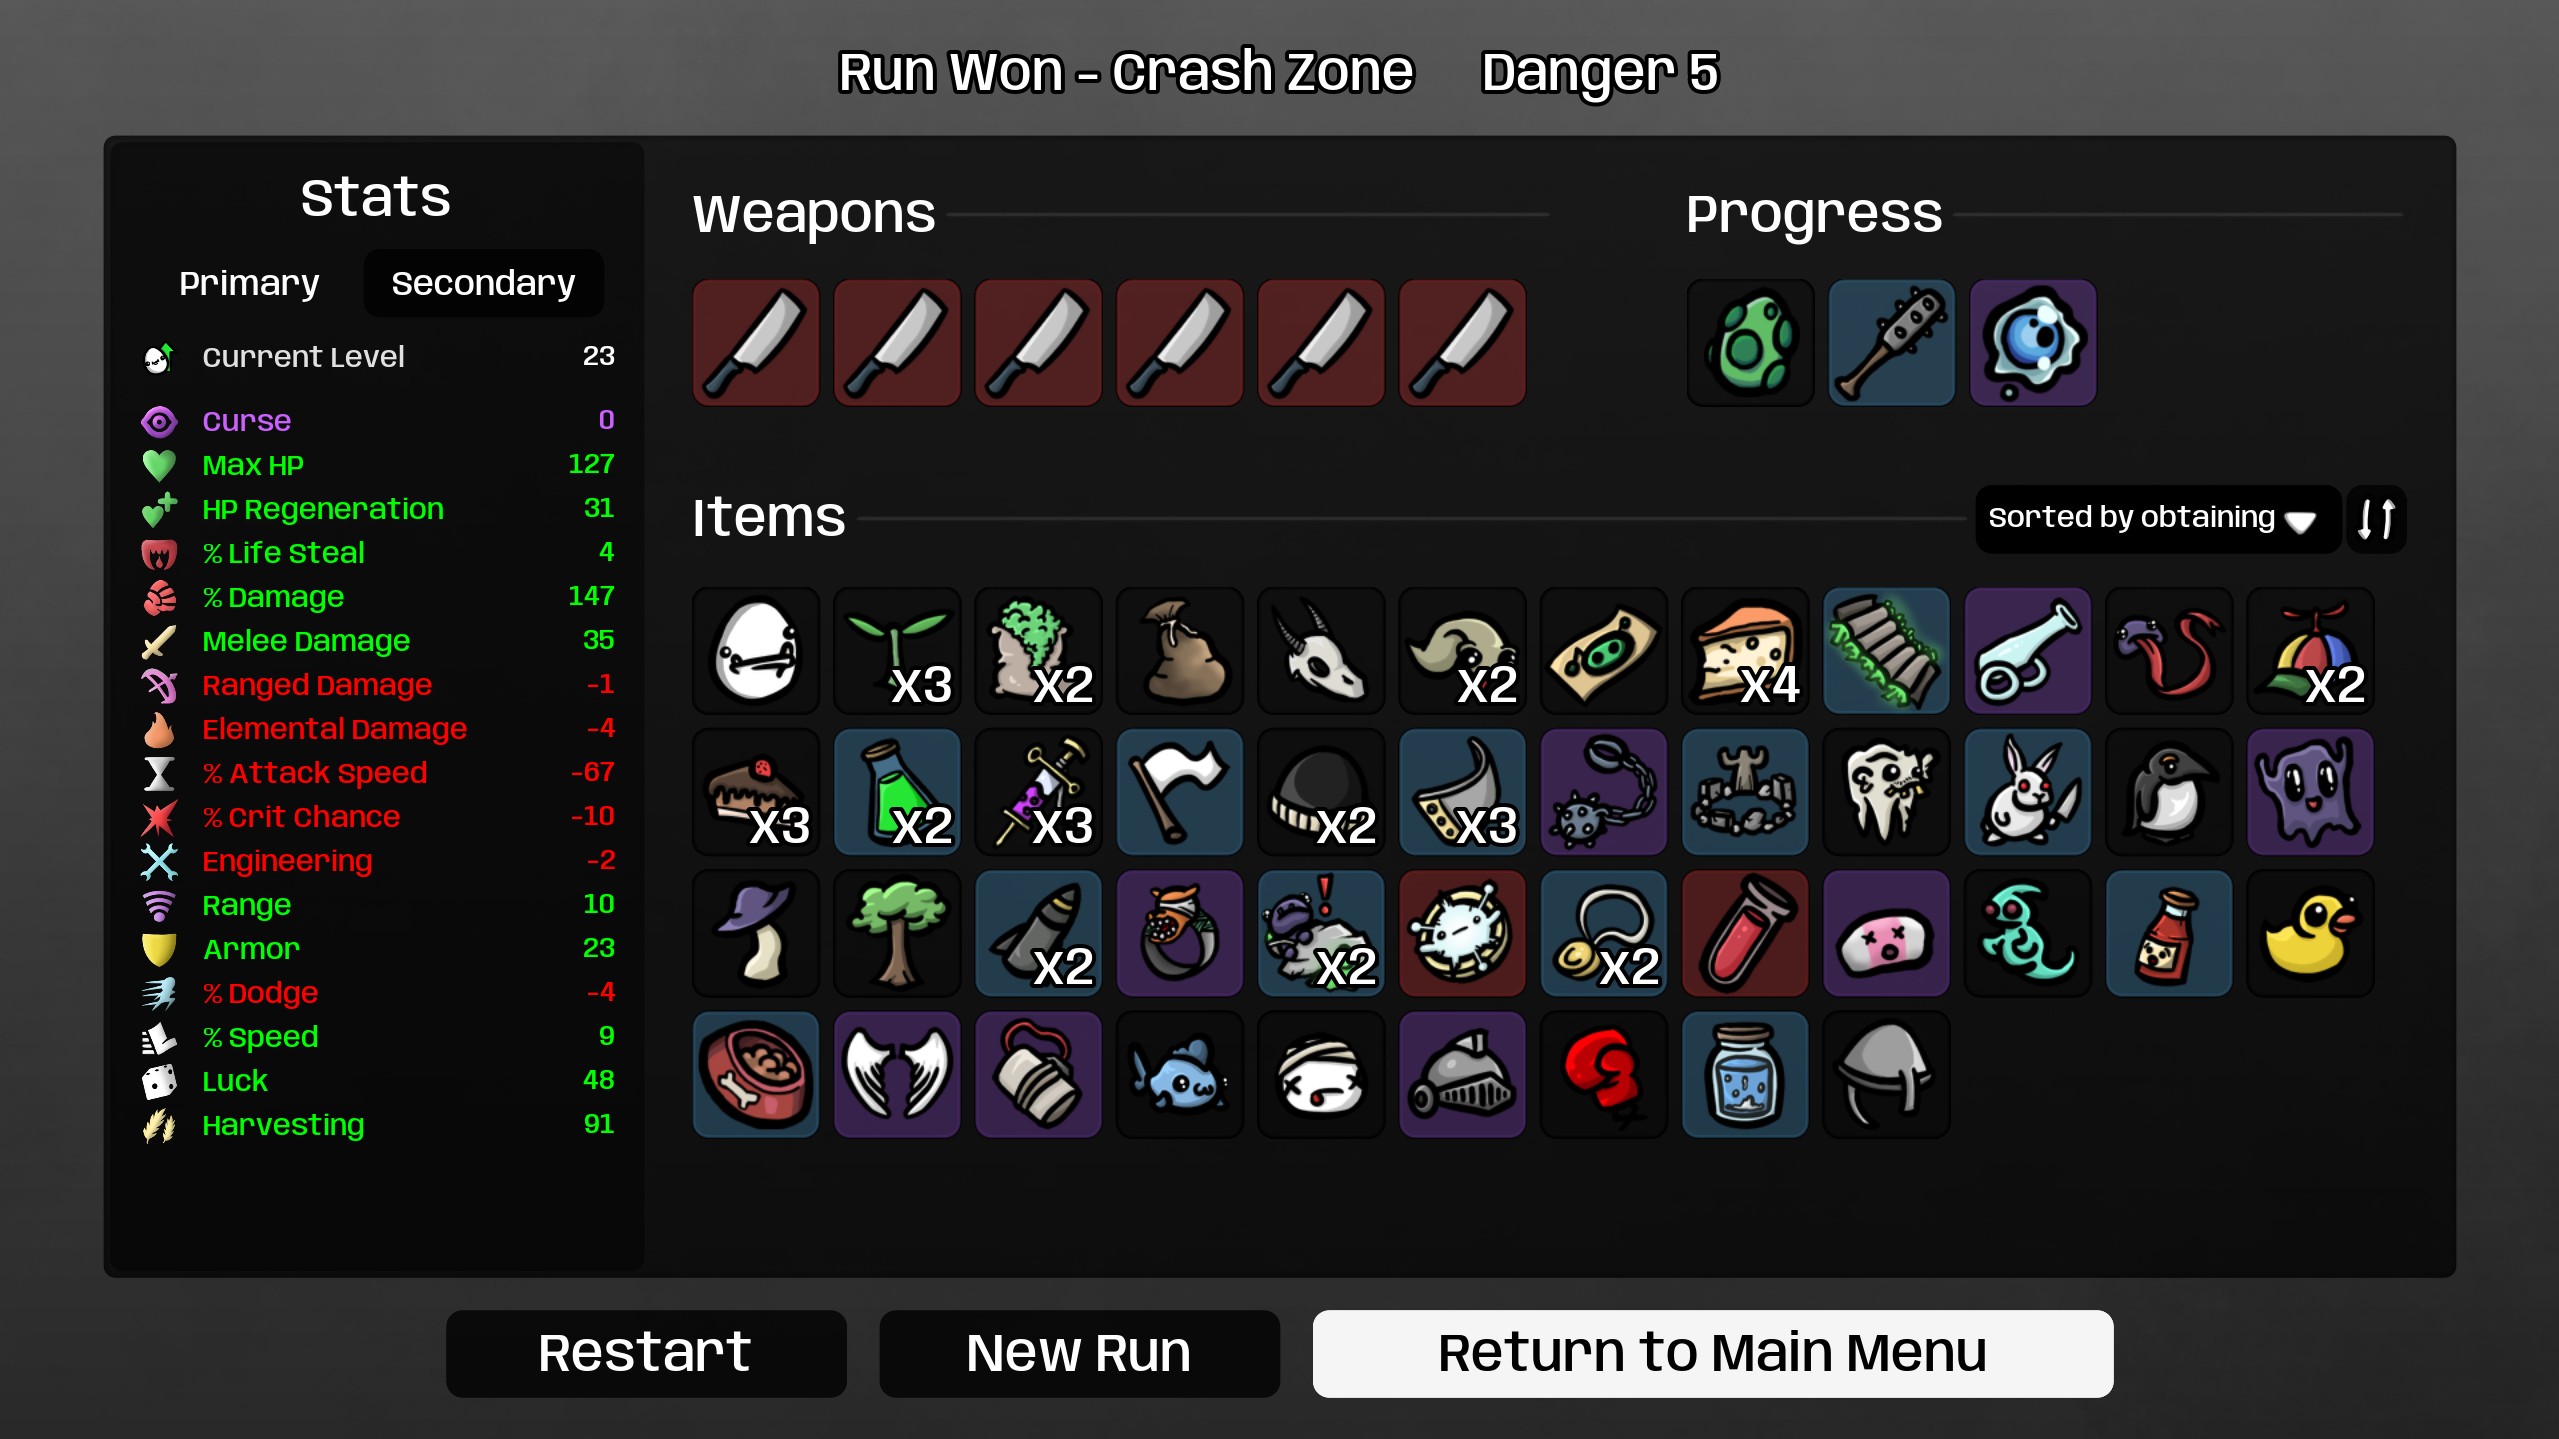
Task: Return to Main Menu
Action: point(1712,1353)
